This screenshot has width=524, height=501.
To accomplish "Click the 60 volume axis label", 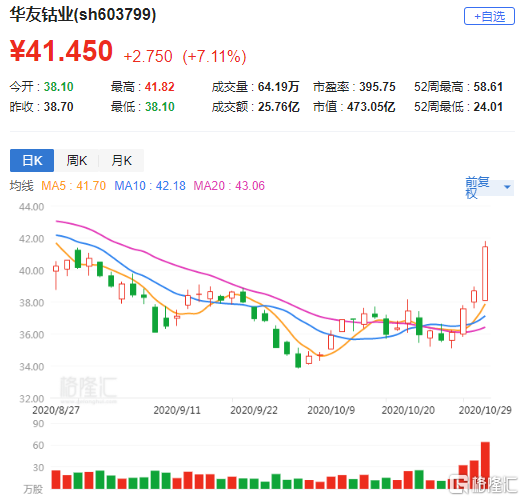I will [x=38, y=445].
